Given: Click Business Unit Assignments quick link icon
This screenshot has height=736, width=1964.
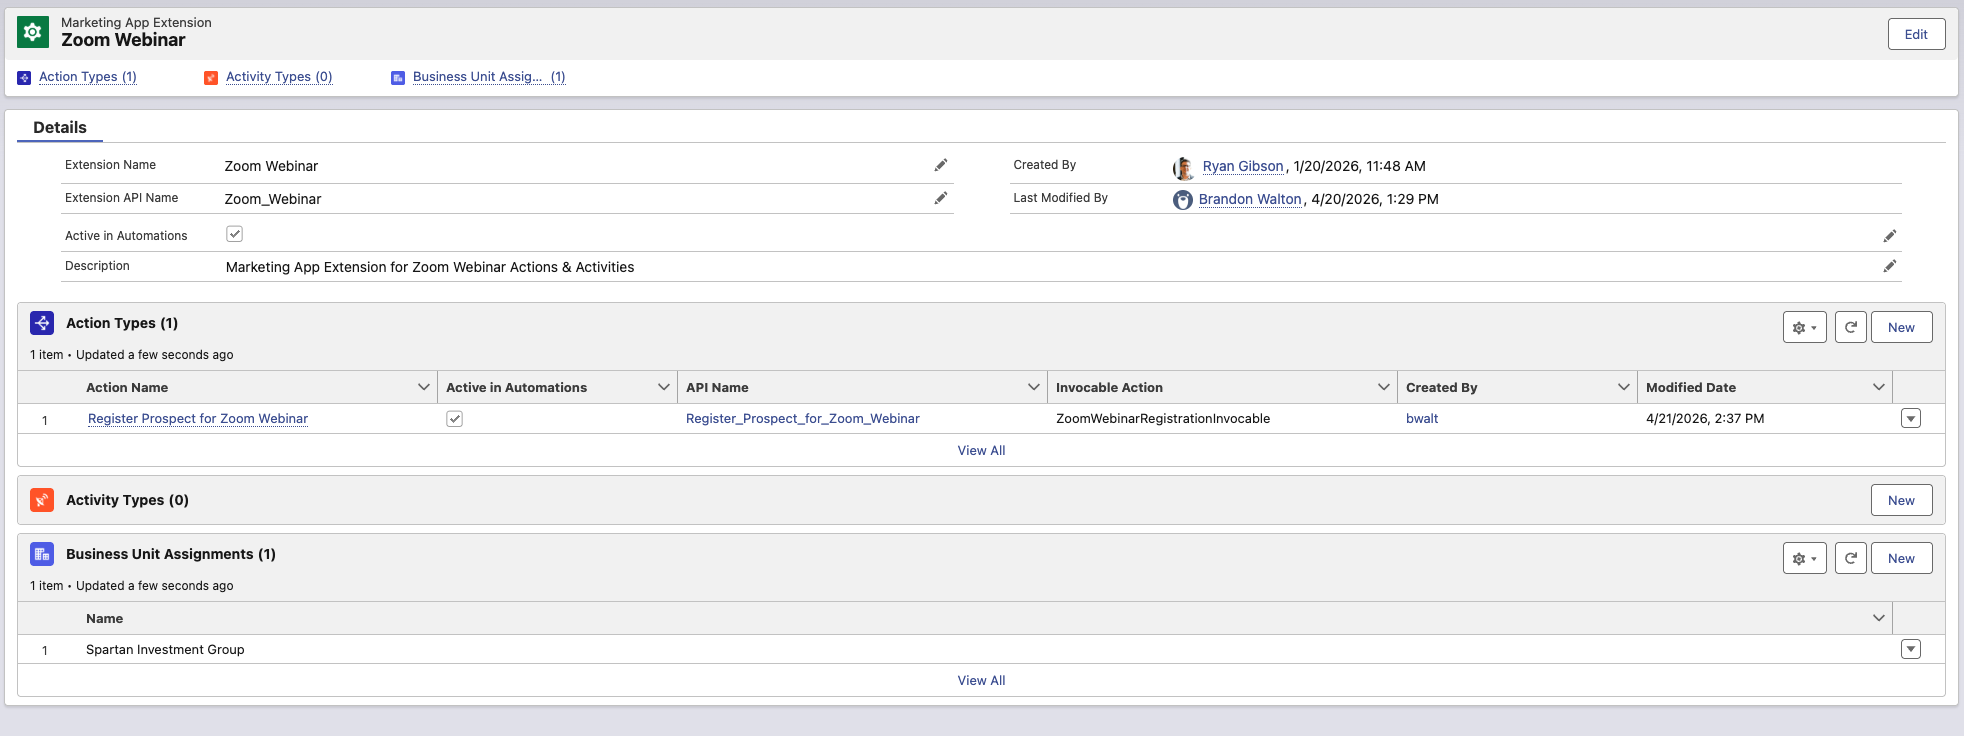Looking at the screenshot, I should (x=398, y=77).
